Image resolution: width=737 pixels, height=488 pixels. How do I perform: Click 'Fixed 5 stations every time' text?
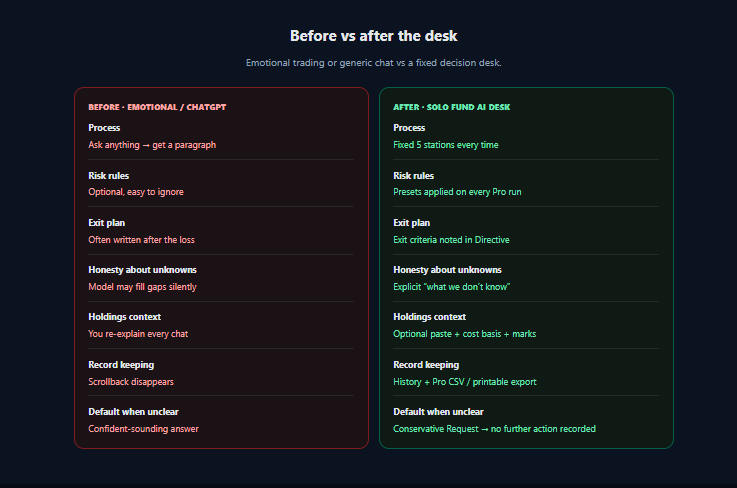(446, 145)
